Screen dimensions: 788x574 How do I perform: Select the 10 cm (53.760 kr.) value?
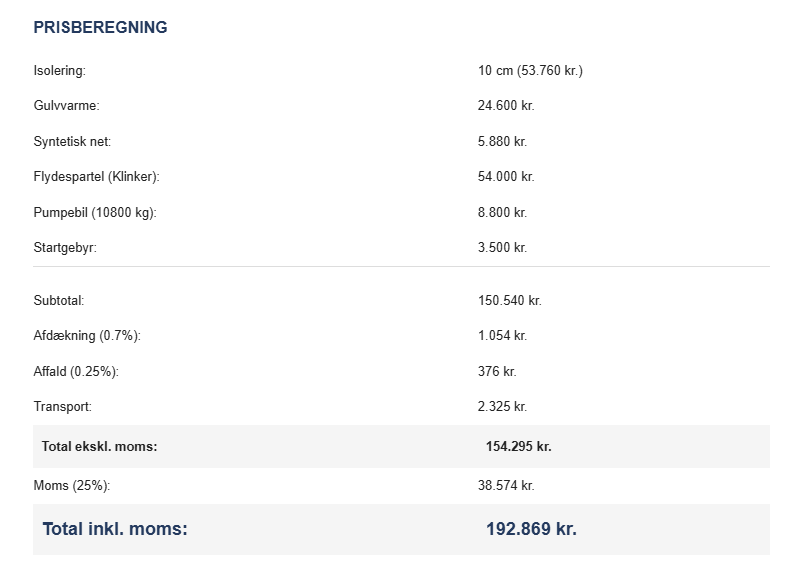pyautogui.click(x=530, y=71)
